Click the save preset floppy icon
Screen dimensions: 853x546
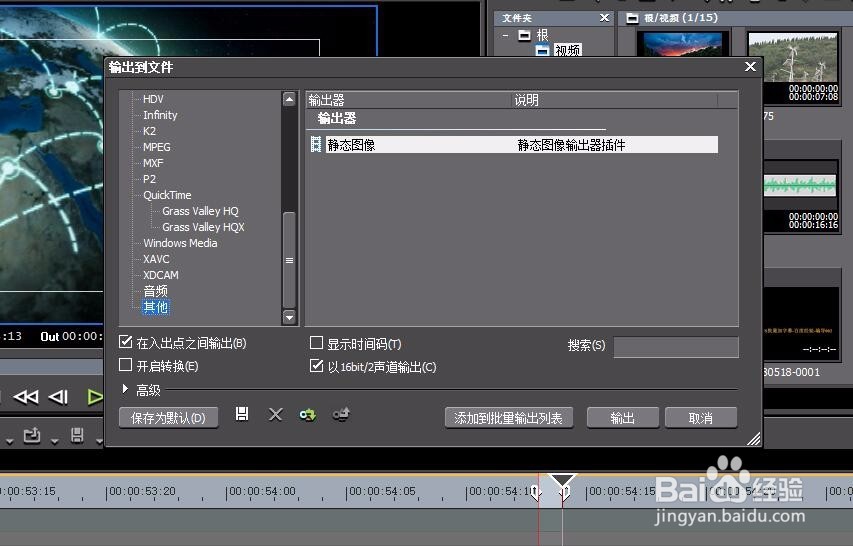pos(242,414)
